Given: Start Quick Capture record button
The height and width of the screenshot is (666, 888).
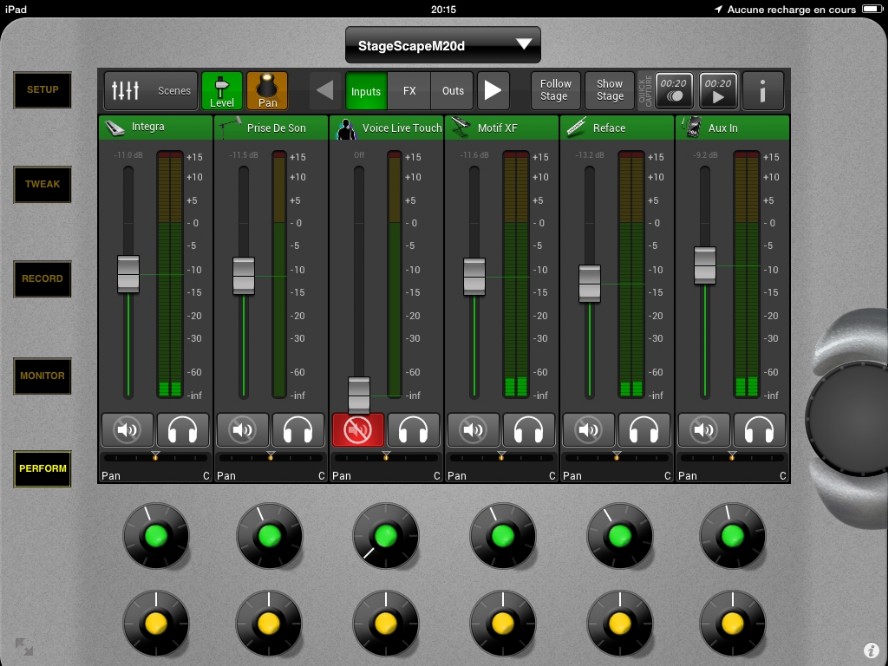Looking at the screenshot, I should click(674, 91).
